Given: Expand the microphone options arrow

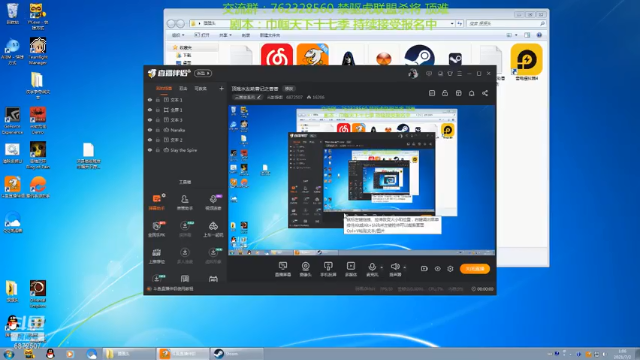Looking at the screenshot, I should click(382, 268).
